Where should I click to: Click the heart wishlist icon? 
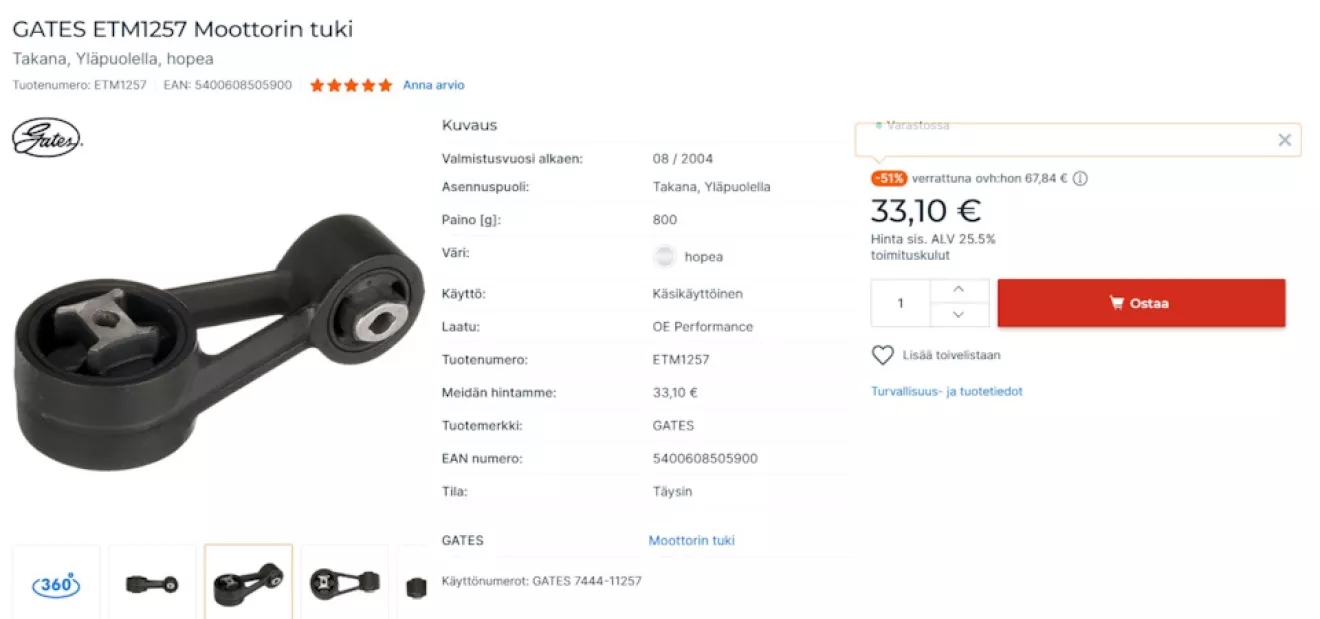pyautogui.click(x=882, y=355)
